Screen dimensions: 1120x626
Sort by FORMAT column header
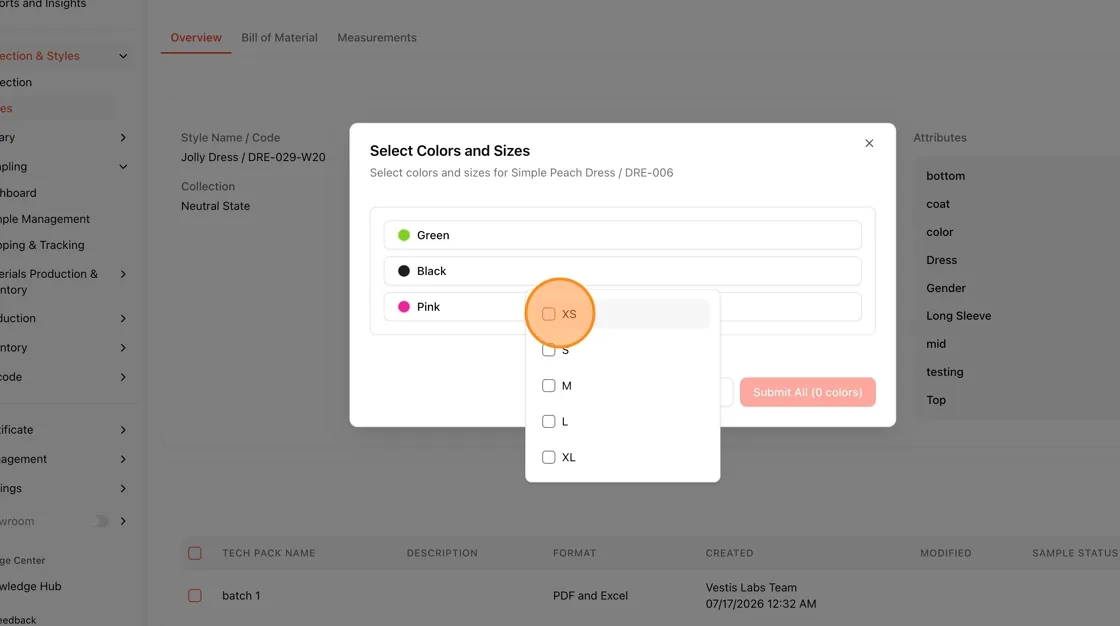pos(574,553)
